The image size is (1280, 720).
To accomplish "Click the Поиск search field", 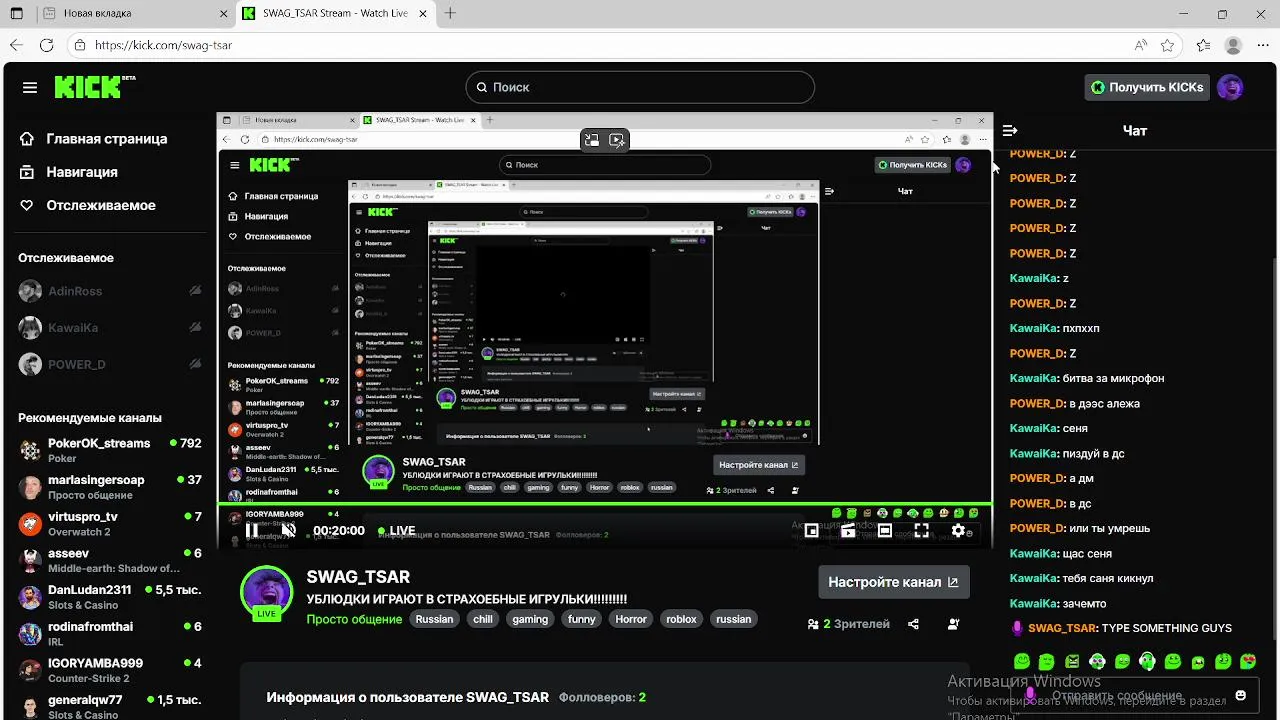I will [640, 87].
